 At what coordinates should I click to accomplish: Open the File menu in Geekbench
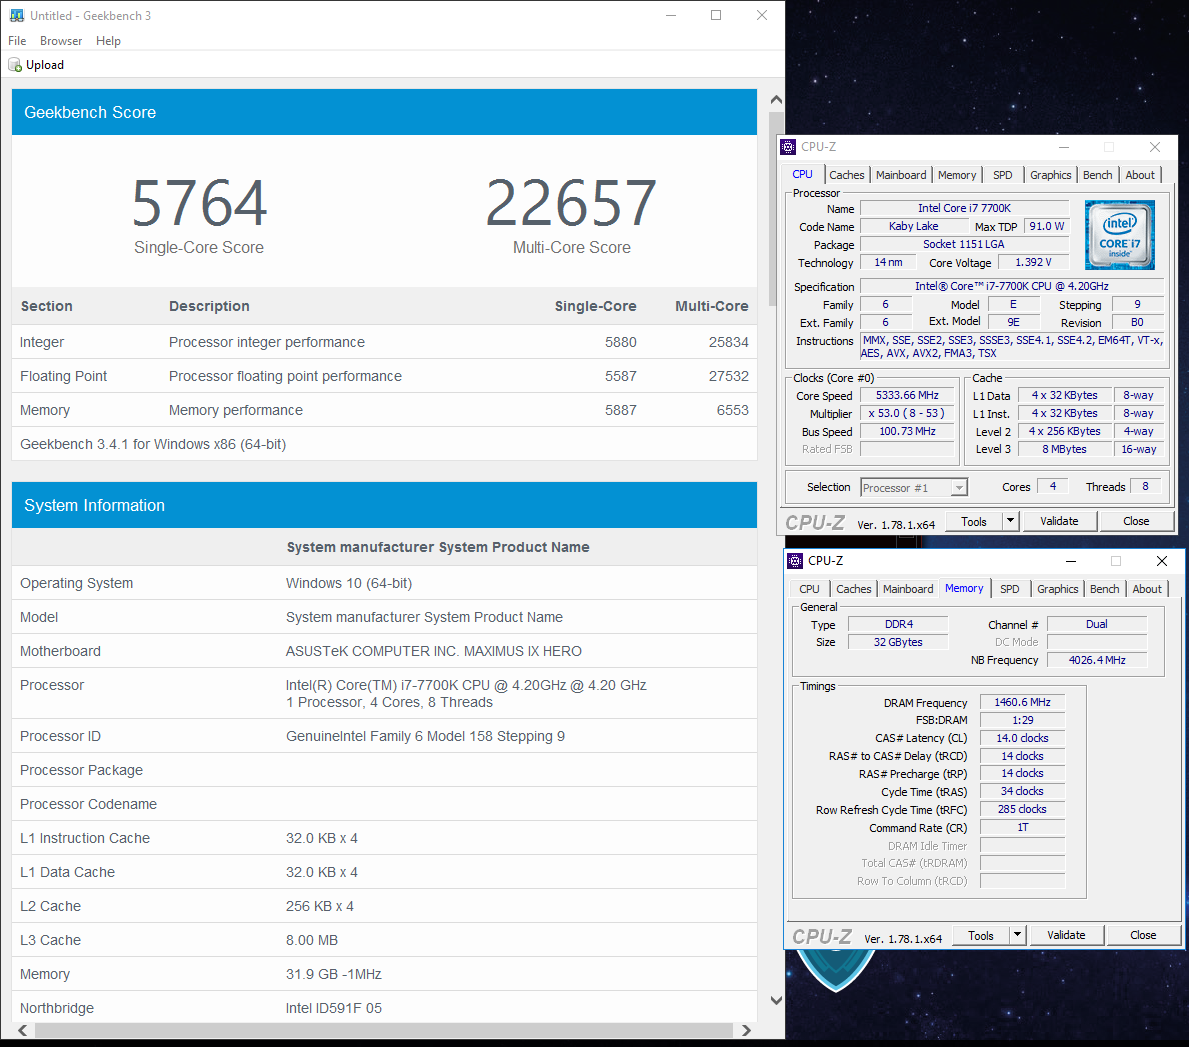[x=17, y=41]
